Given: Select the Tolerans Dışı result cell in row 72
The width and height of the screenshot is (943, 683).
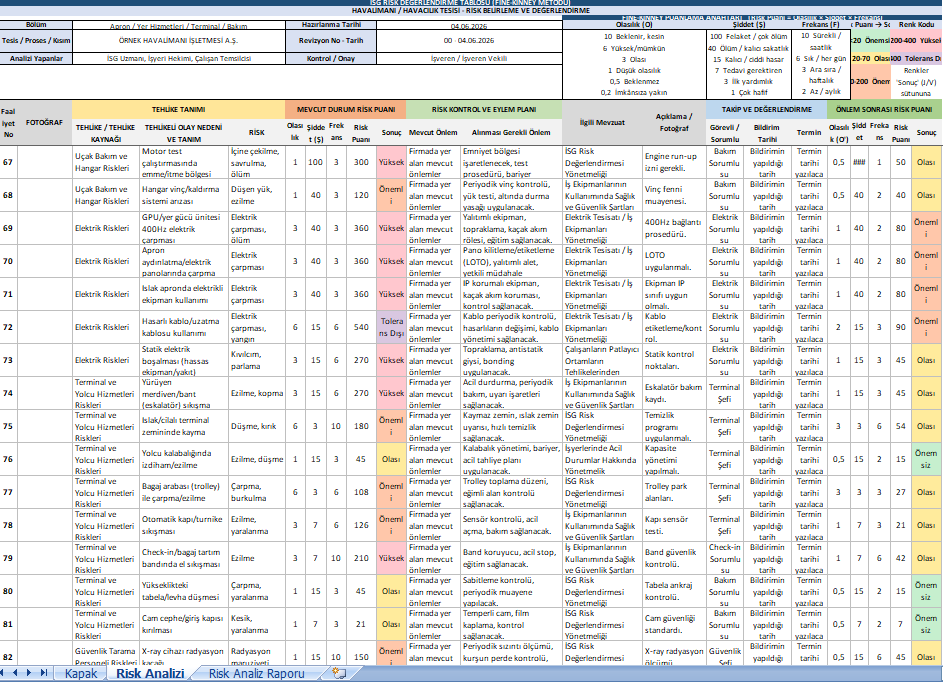Looking at the screenshot, I should [392, 327].
